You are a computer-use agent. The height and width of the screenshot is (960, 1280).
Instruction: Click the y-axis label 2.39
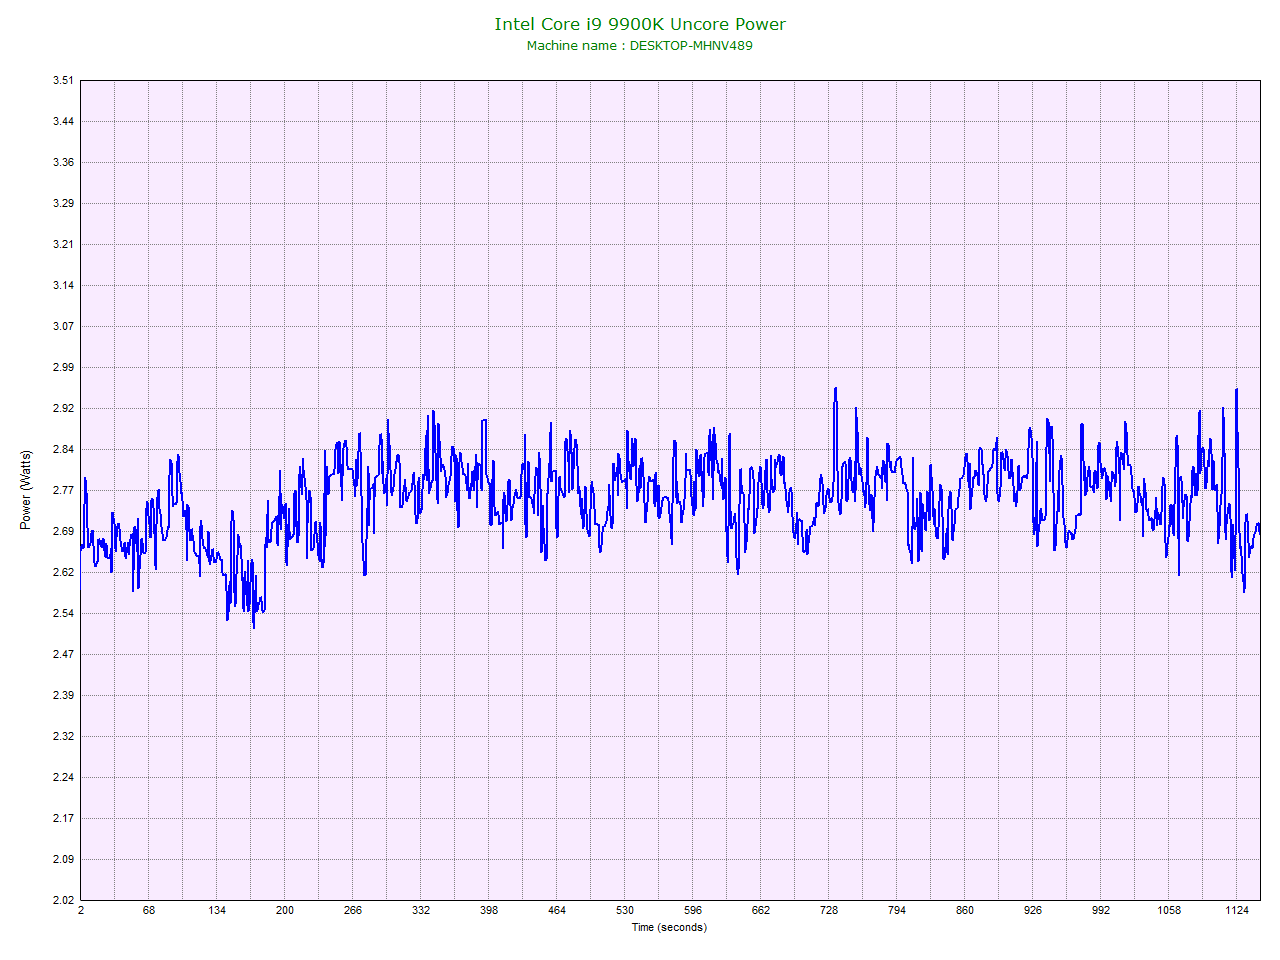click(x=63, y=696)
